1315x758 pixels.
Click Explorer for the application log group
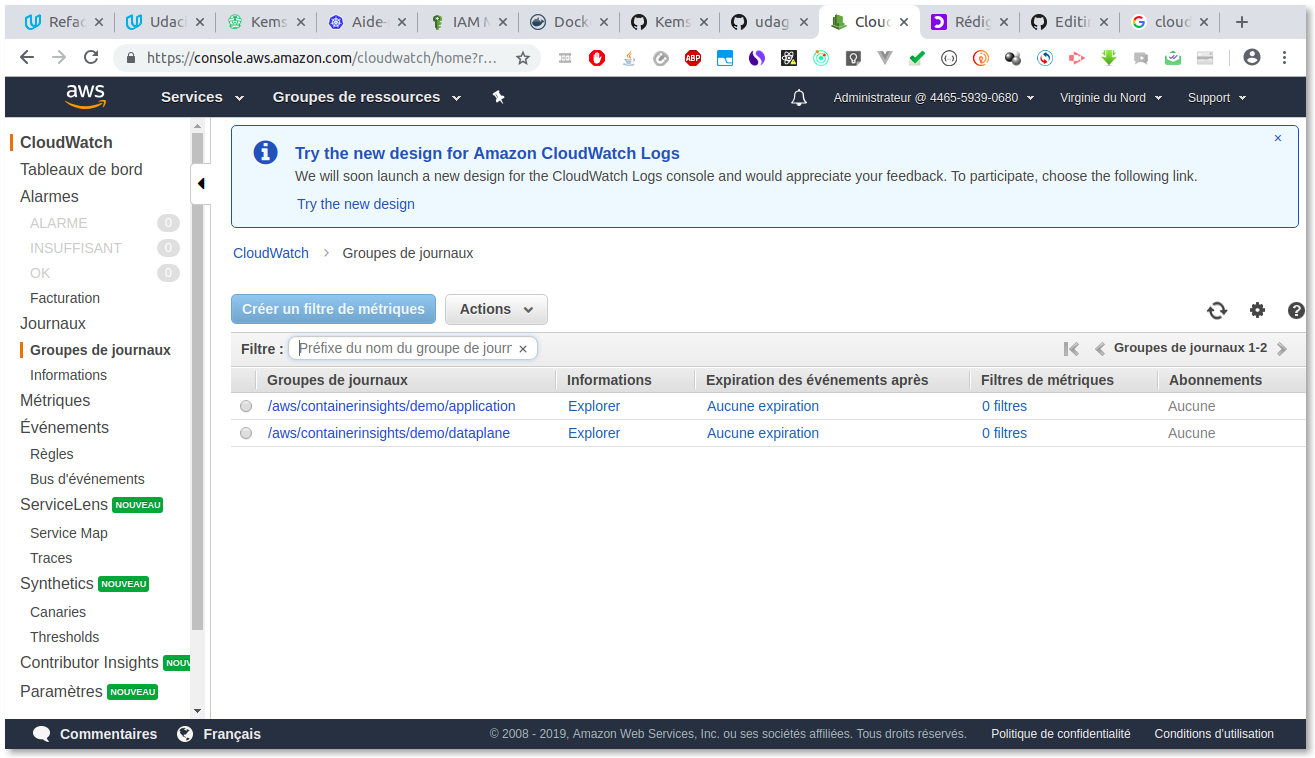[594, 406]
